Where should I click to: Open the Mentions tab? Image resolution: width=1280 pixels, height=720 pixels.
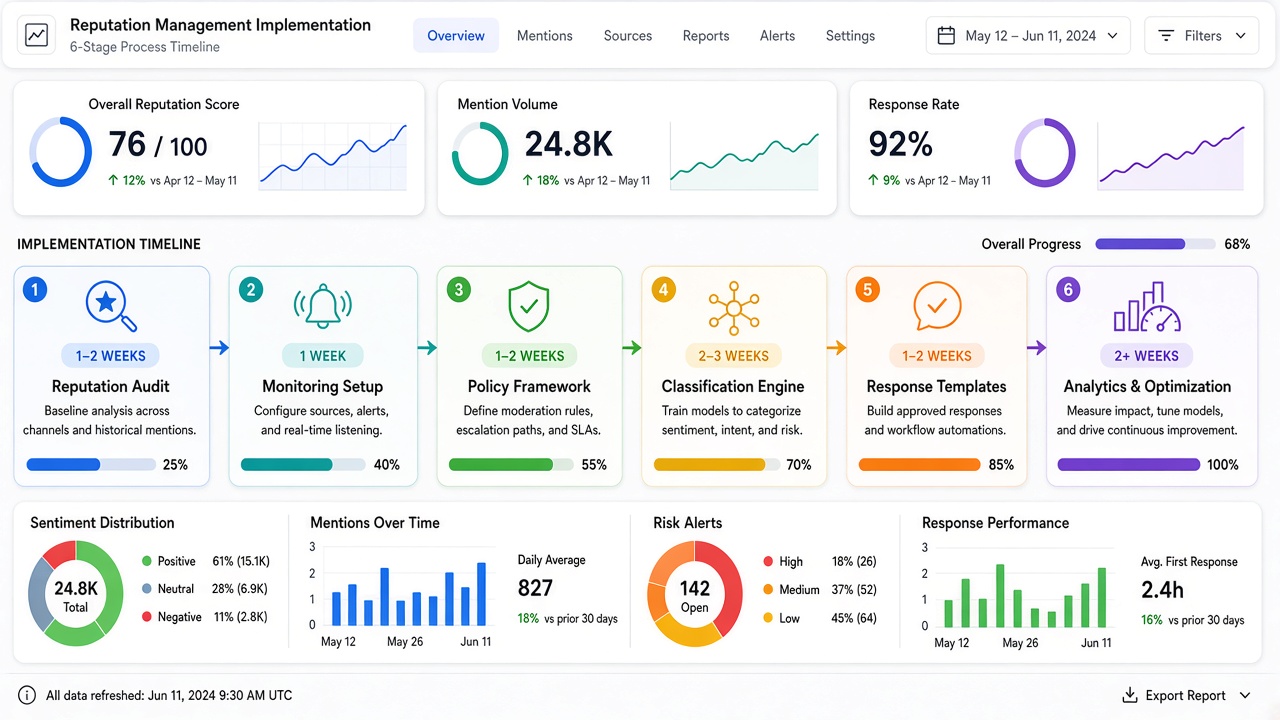(x=545, y=36)
